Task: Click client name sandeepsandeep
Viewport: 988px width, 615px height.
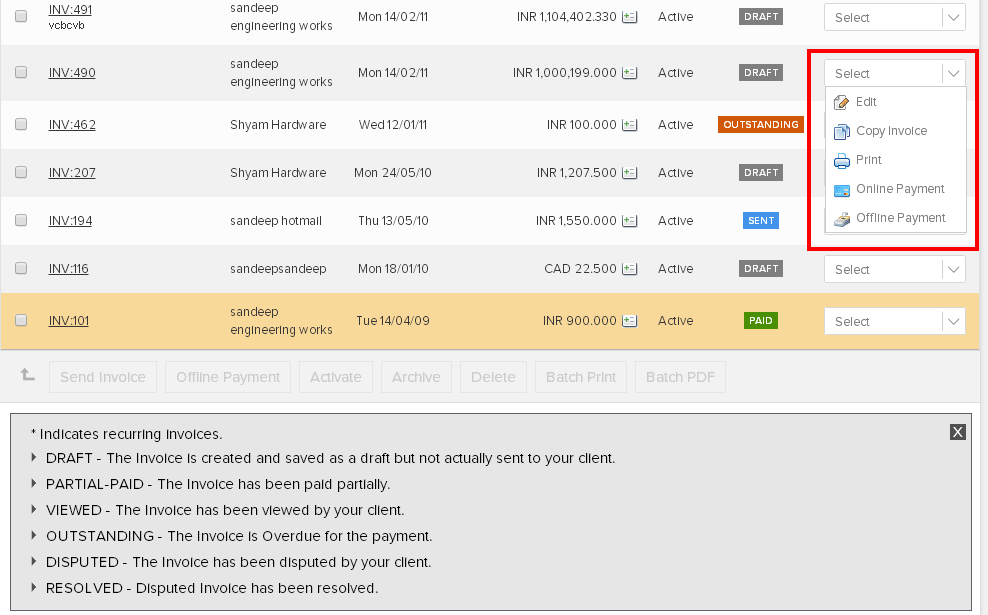Action: pyautogui.click(x=278, y=269)
